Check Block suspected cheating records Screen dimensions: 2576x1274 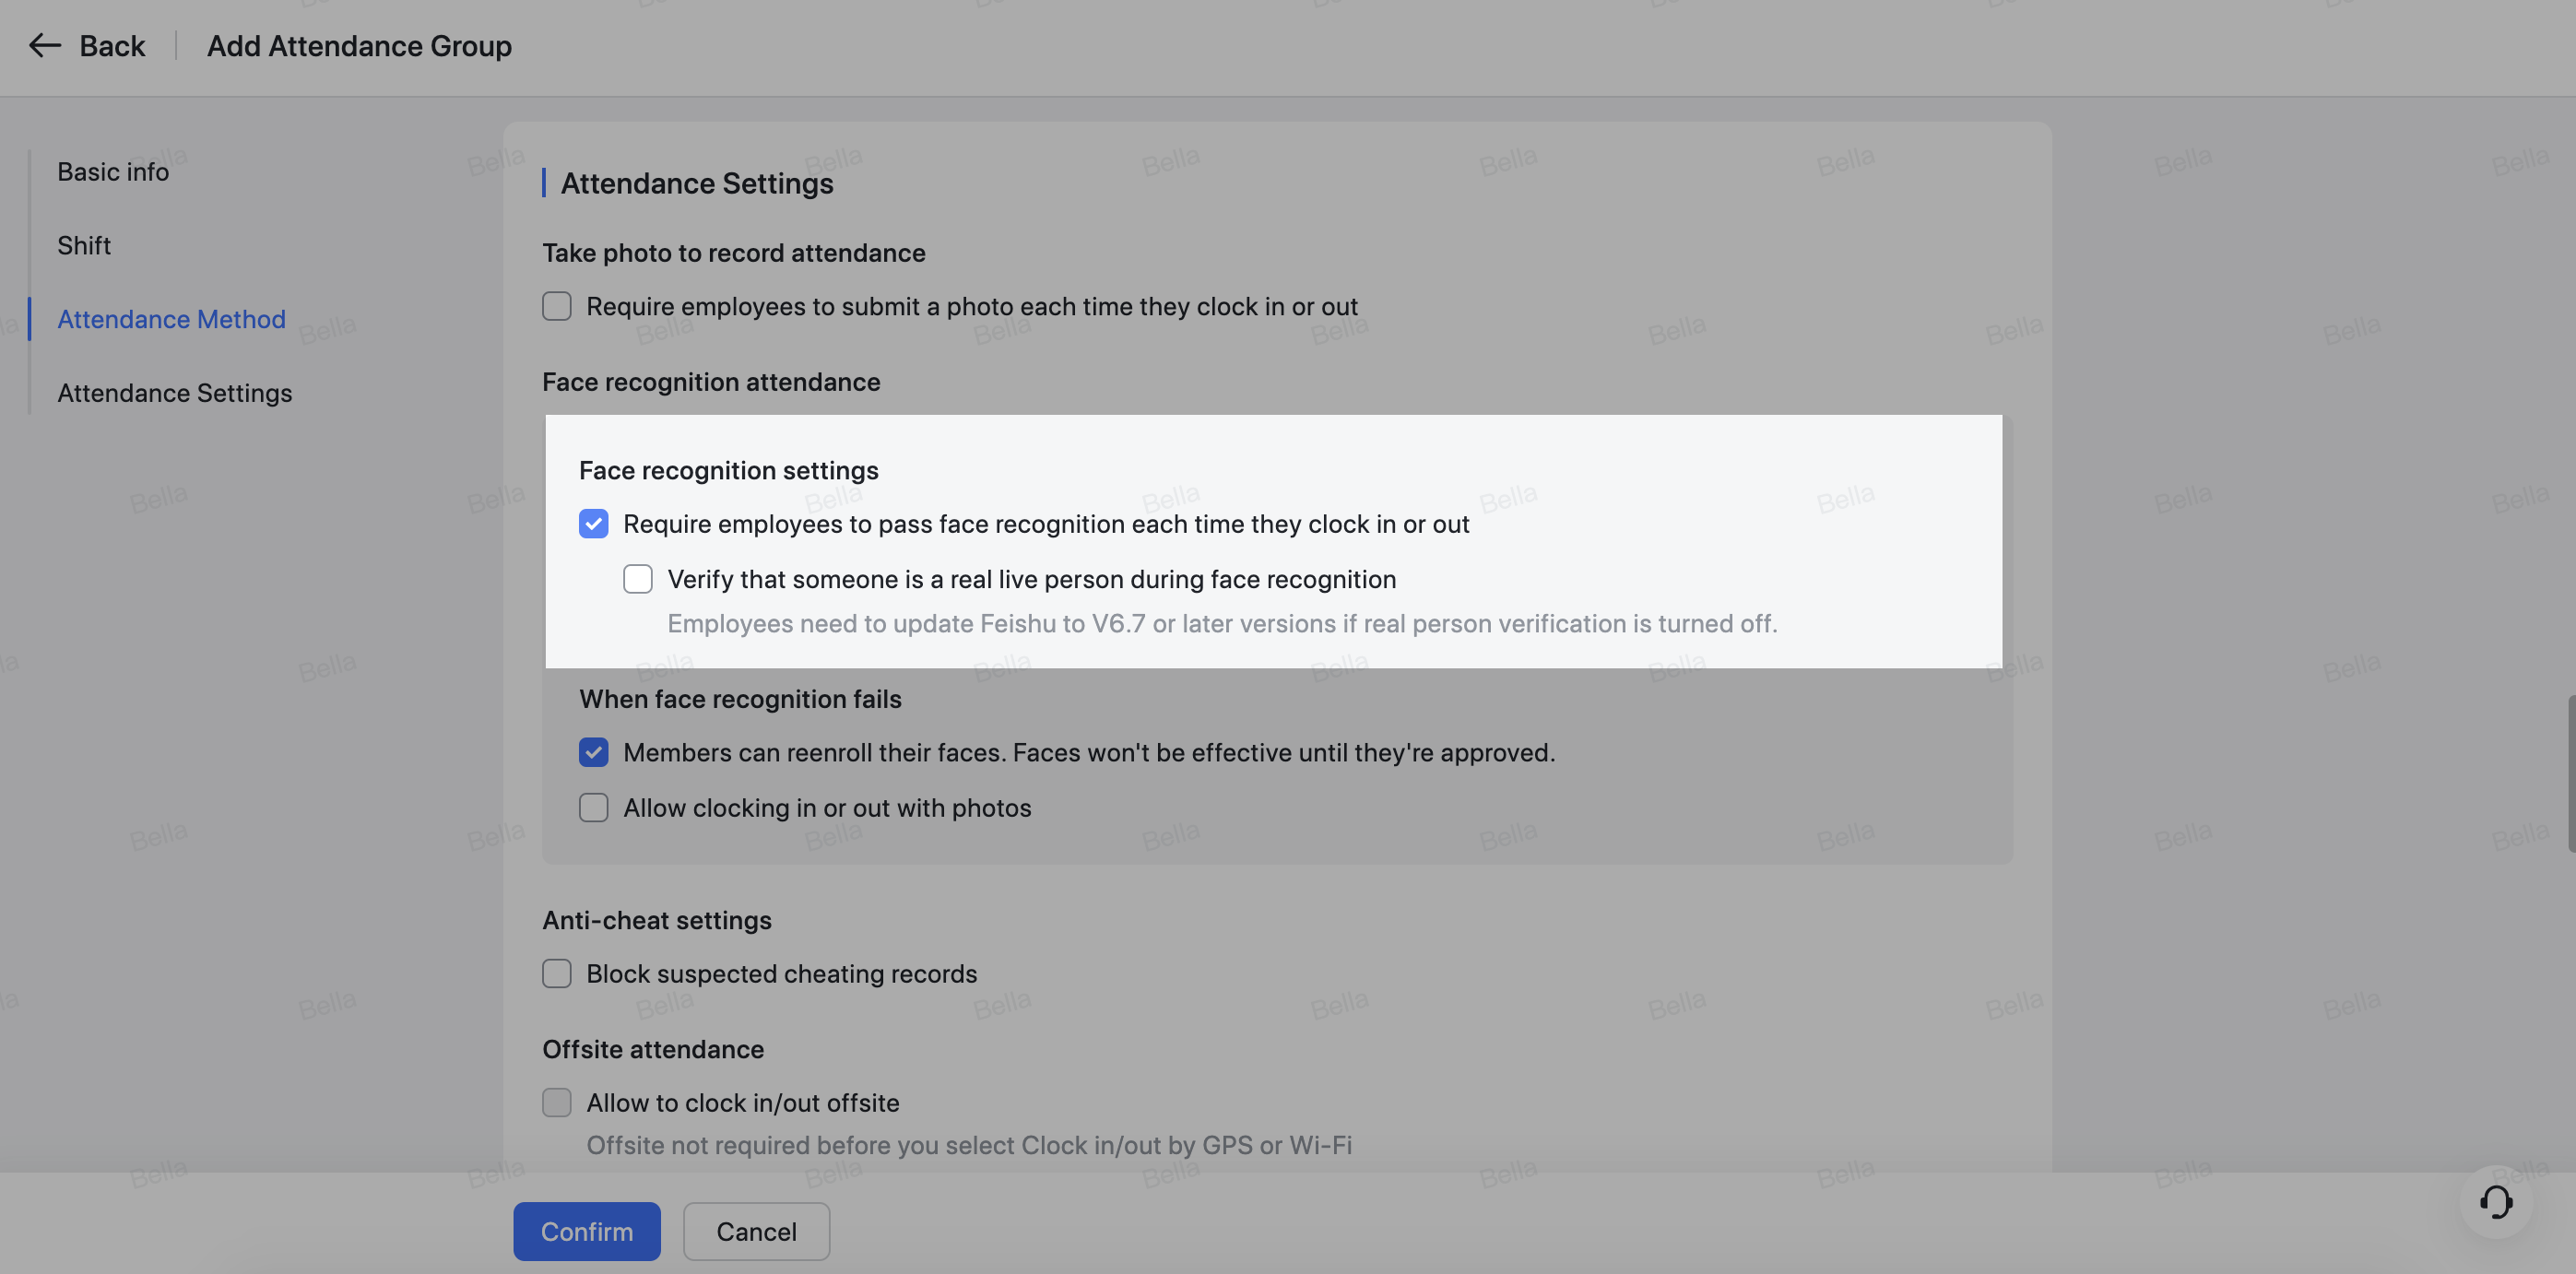click(x=556, y=973)
